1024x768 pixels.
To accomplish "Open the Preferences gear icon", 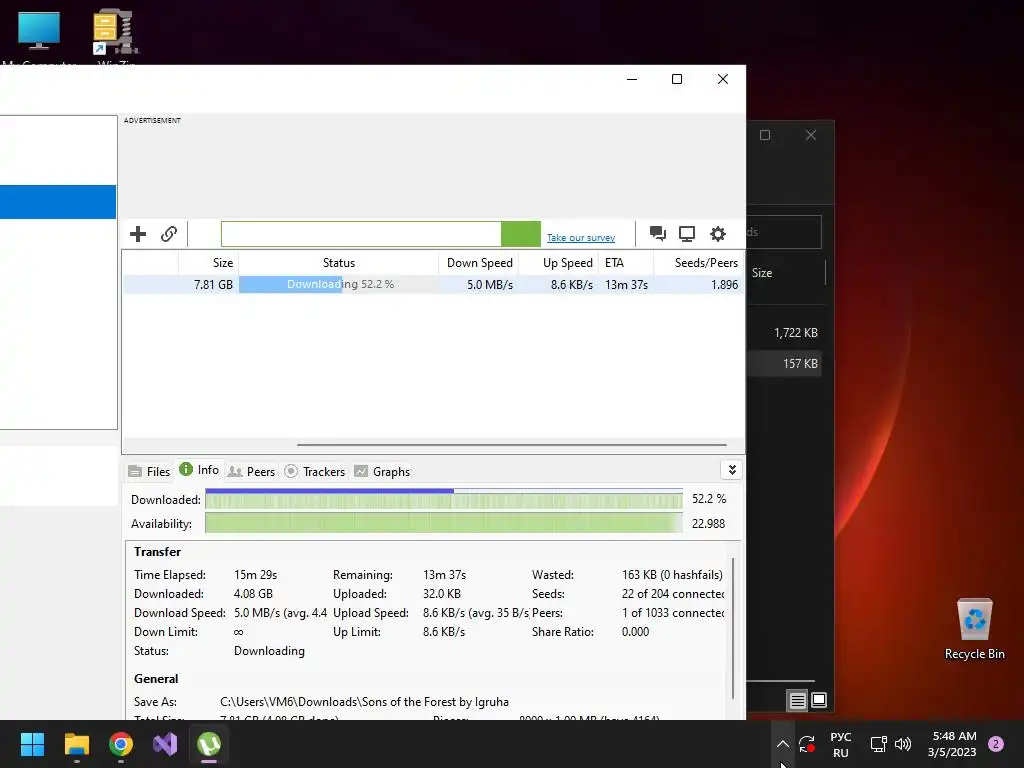I will pos(718,234).
